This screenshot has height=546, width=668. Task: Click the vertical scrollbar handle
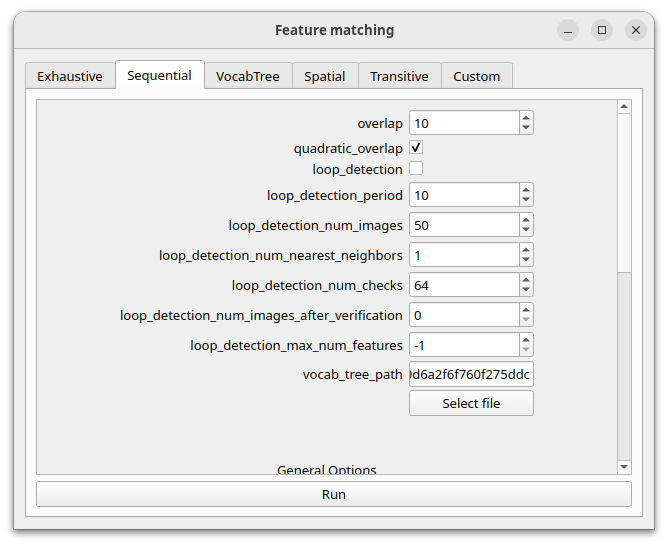624,190
